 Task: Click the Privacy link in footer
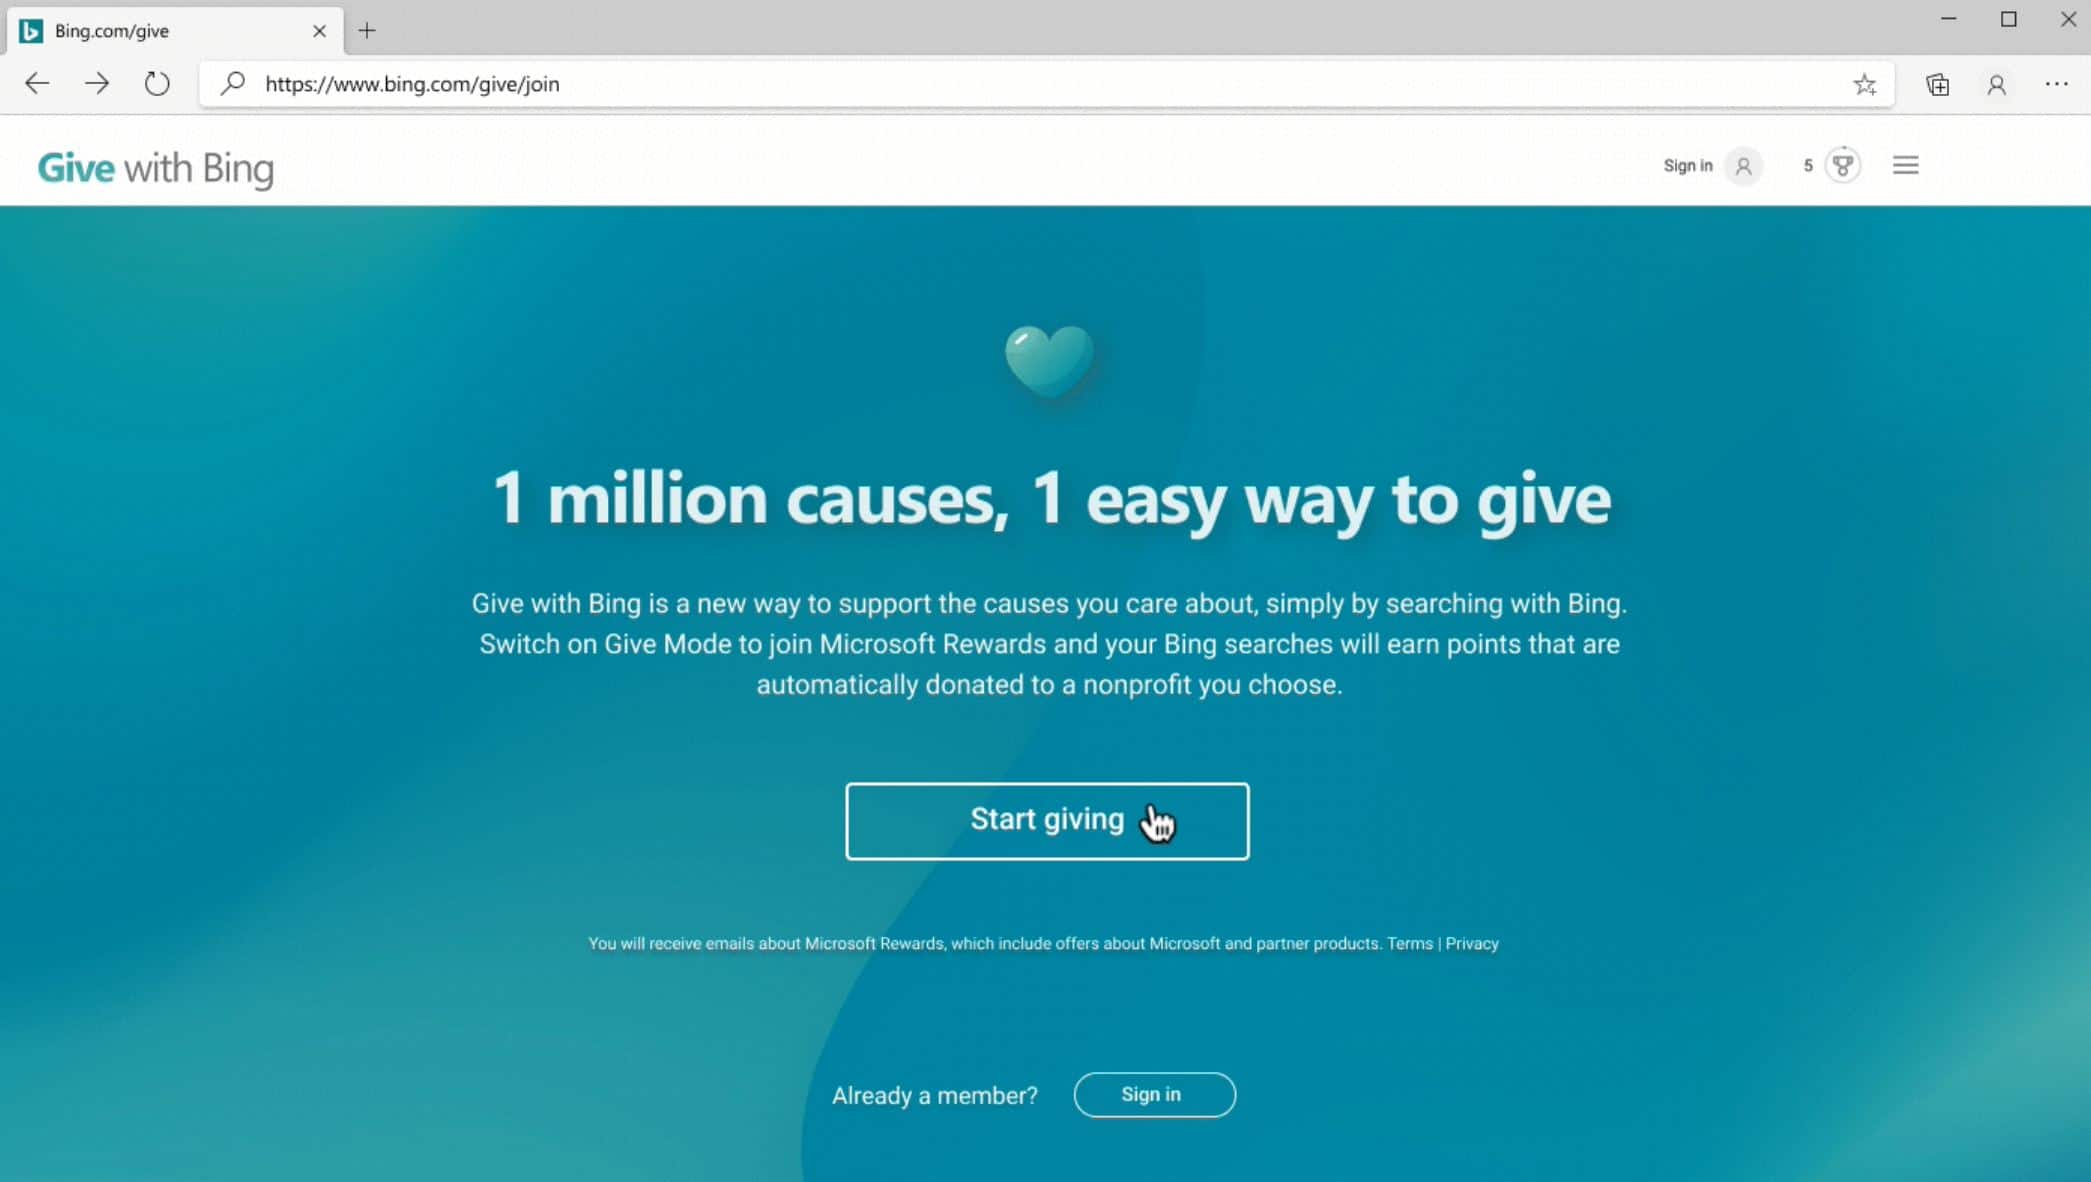coord(1472,944)
